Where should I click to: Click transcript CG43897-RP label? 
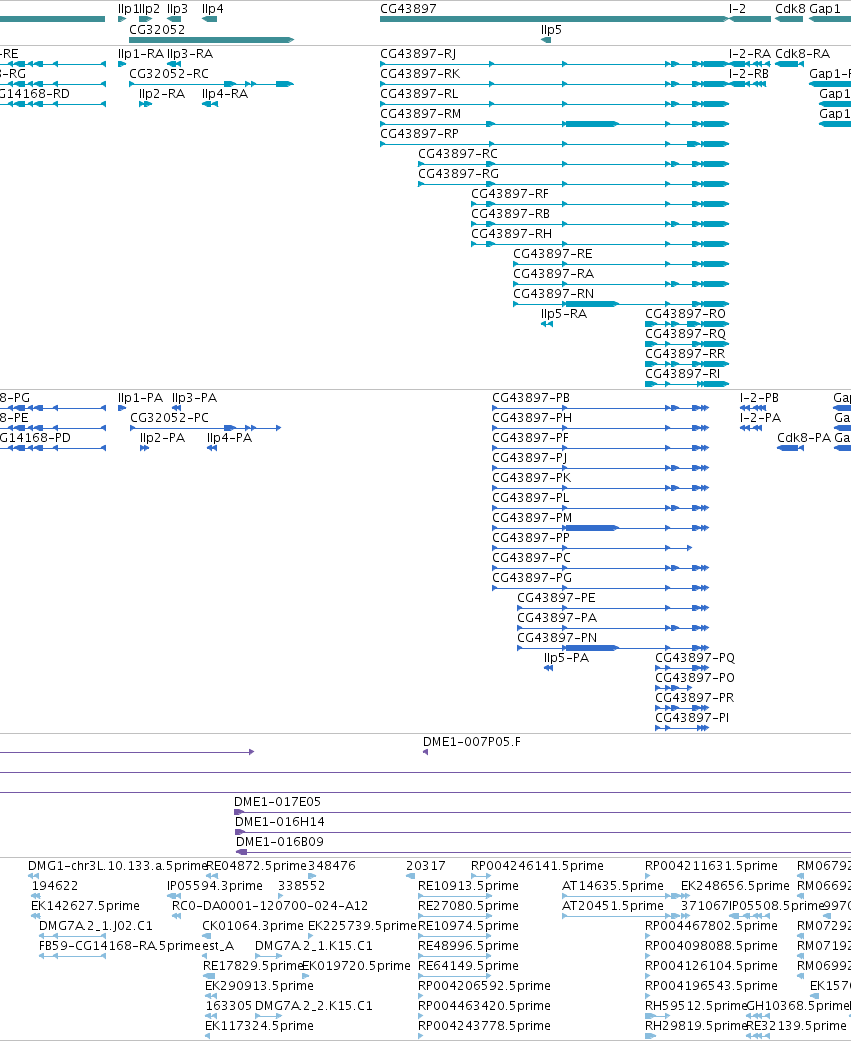[x=419, y=134]
